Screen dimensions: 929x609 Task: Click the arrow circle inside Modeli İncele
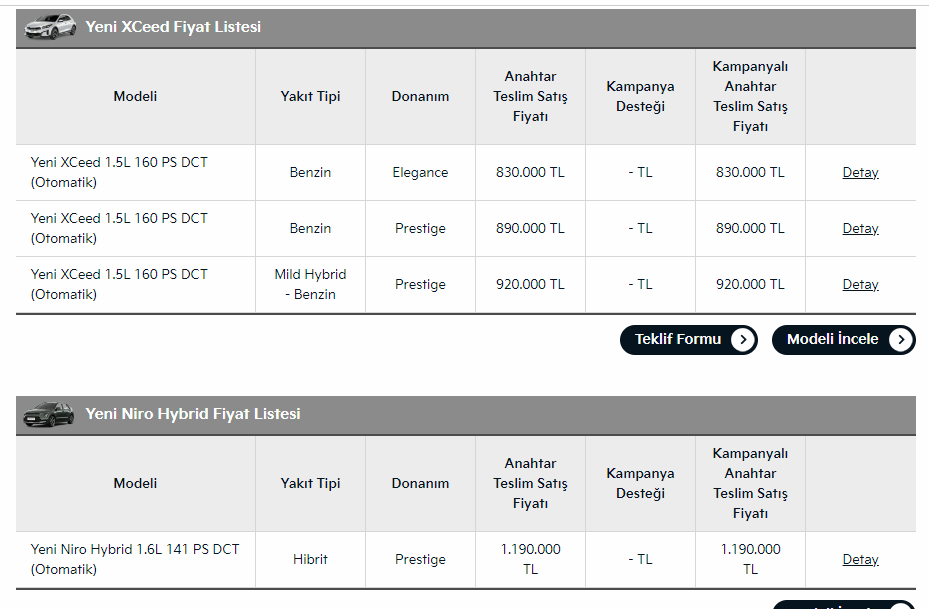click(x=900, y=340)
